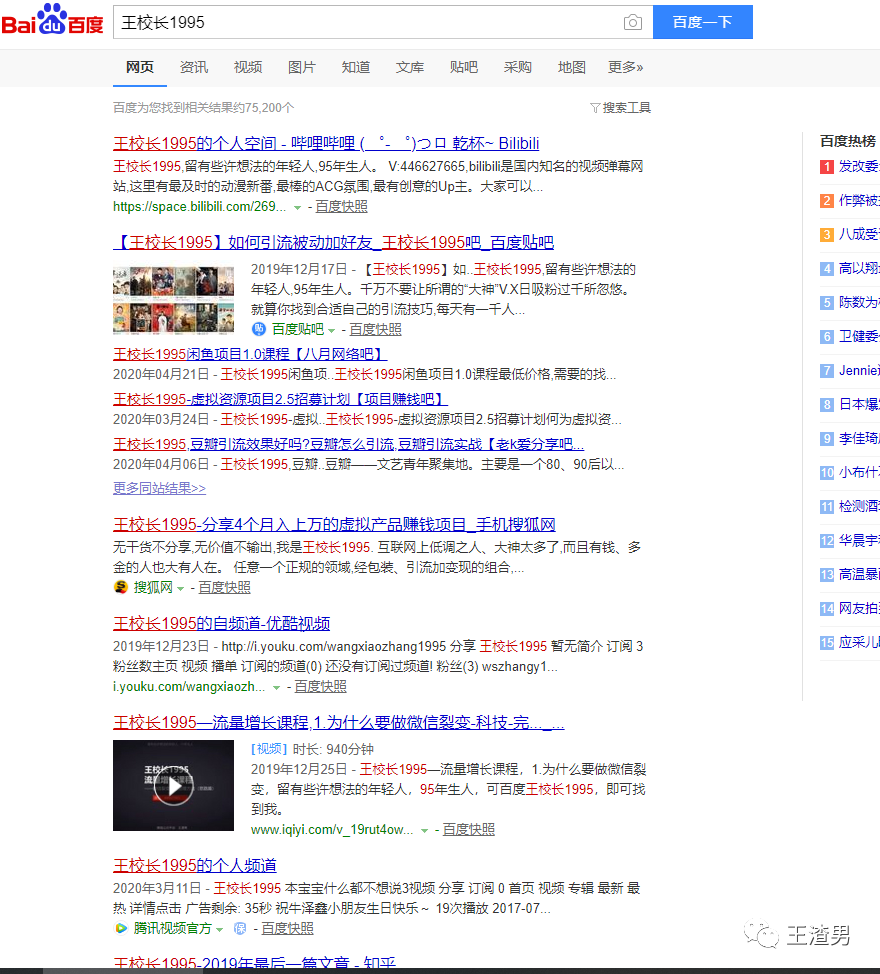Click hot list rank 2 badge

(827, 201)
